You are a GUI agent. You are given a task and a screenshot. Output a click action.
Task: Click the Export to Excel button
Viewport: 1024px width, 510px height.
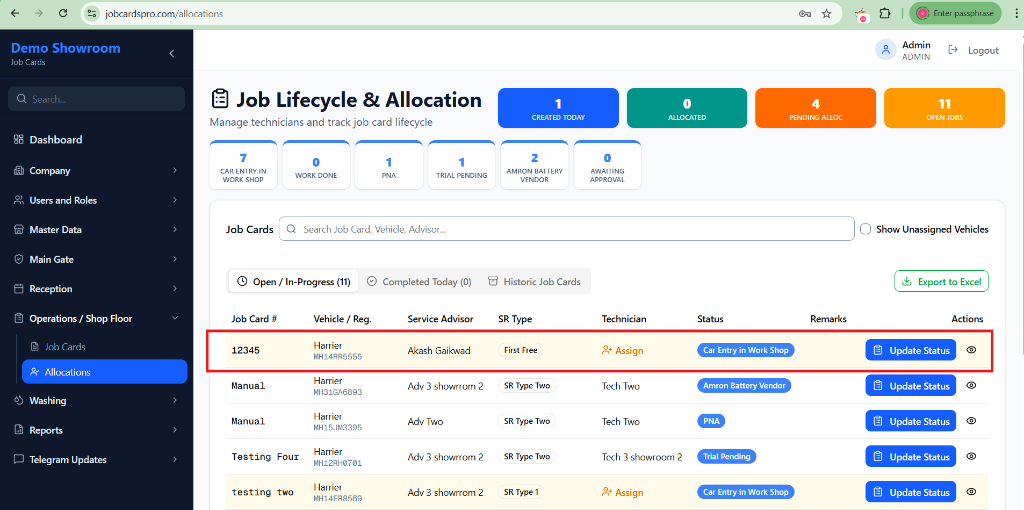pyautogui.click(x=941, y=282)
